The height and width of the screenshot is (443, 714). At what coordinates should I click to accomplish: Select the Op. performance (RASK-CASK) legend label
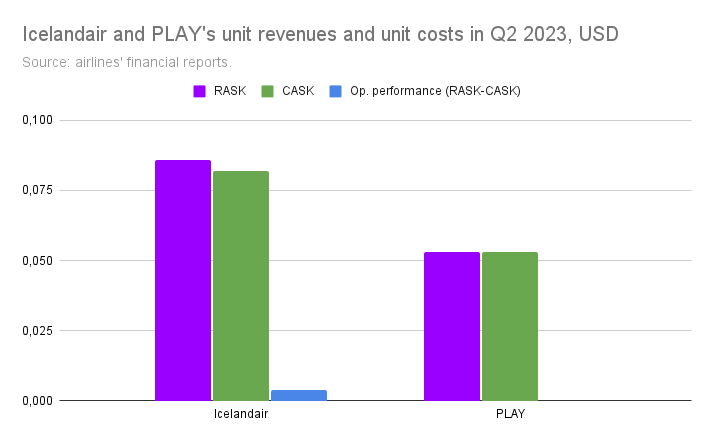[435, 91]
